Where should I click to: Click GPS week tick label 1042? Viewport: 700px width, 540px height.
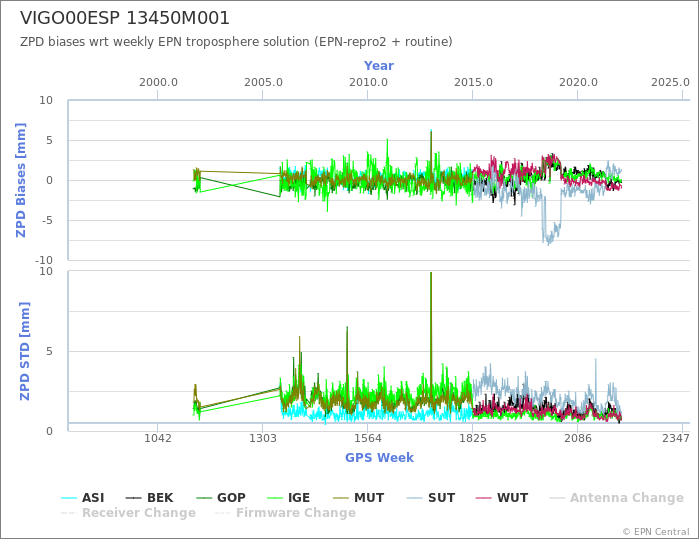pos(158,439)
